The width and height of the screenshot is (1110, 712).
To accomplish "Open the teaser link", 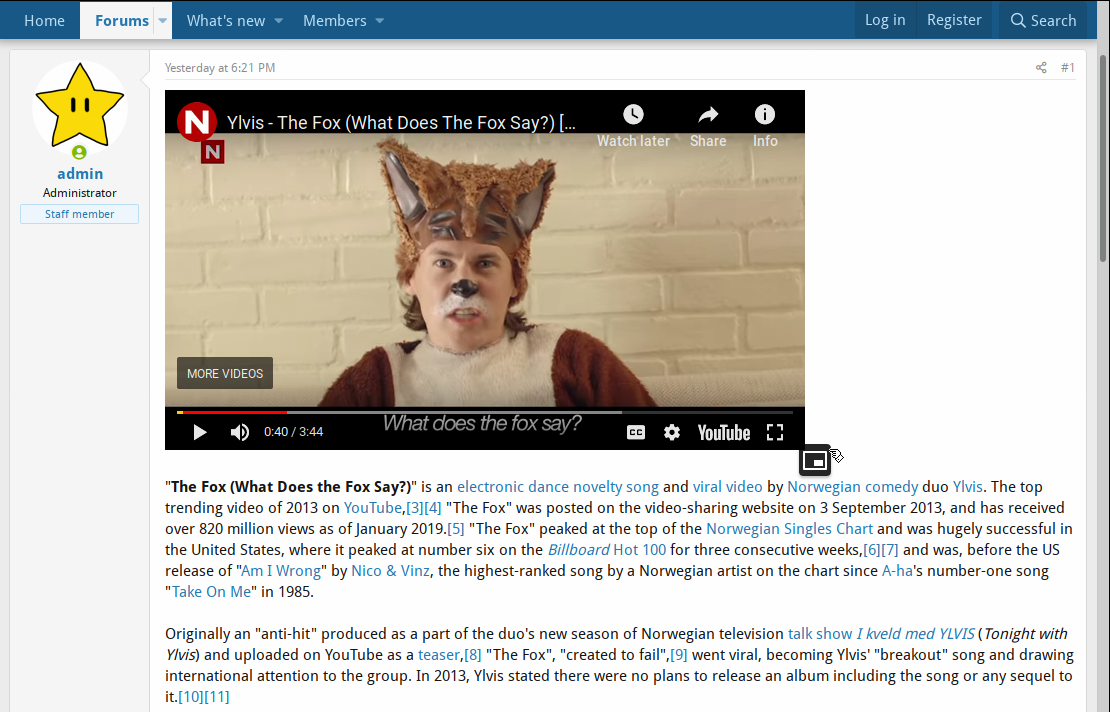I will pos(439,655).
